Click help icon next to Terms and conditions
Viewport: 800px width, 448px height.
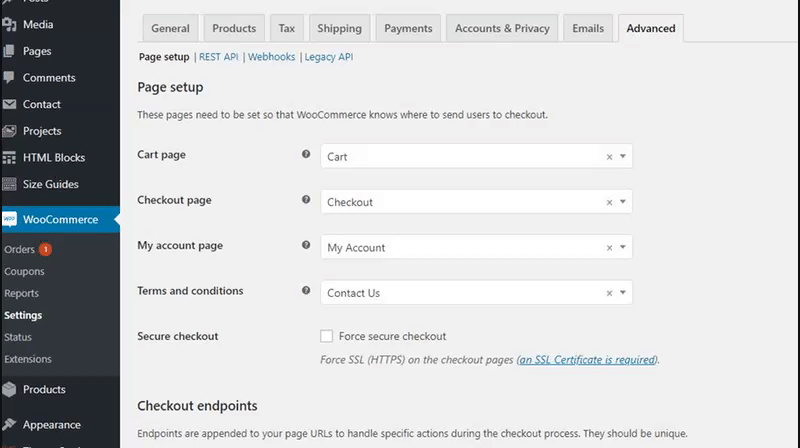[306, 291]
